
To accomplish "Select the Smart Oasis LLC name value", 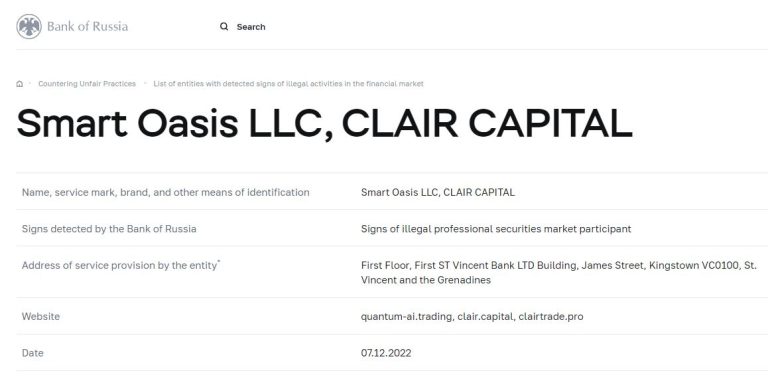I will pos(438,192).
